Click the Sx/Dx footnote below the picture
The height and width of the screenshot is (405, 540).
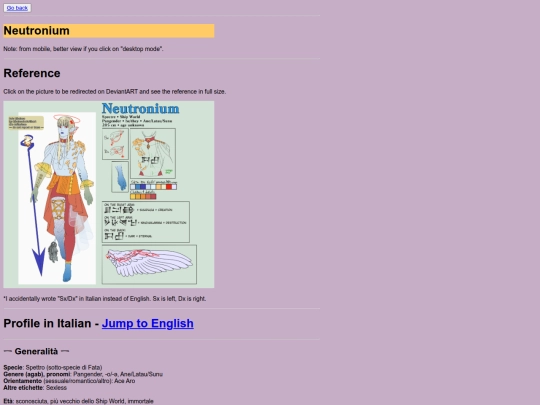coord(105,299)
